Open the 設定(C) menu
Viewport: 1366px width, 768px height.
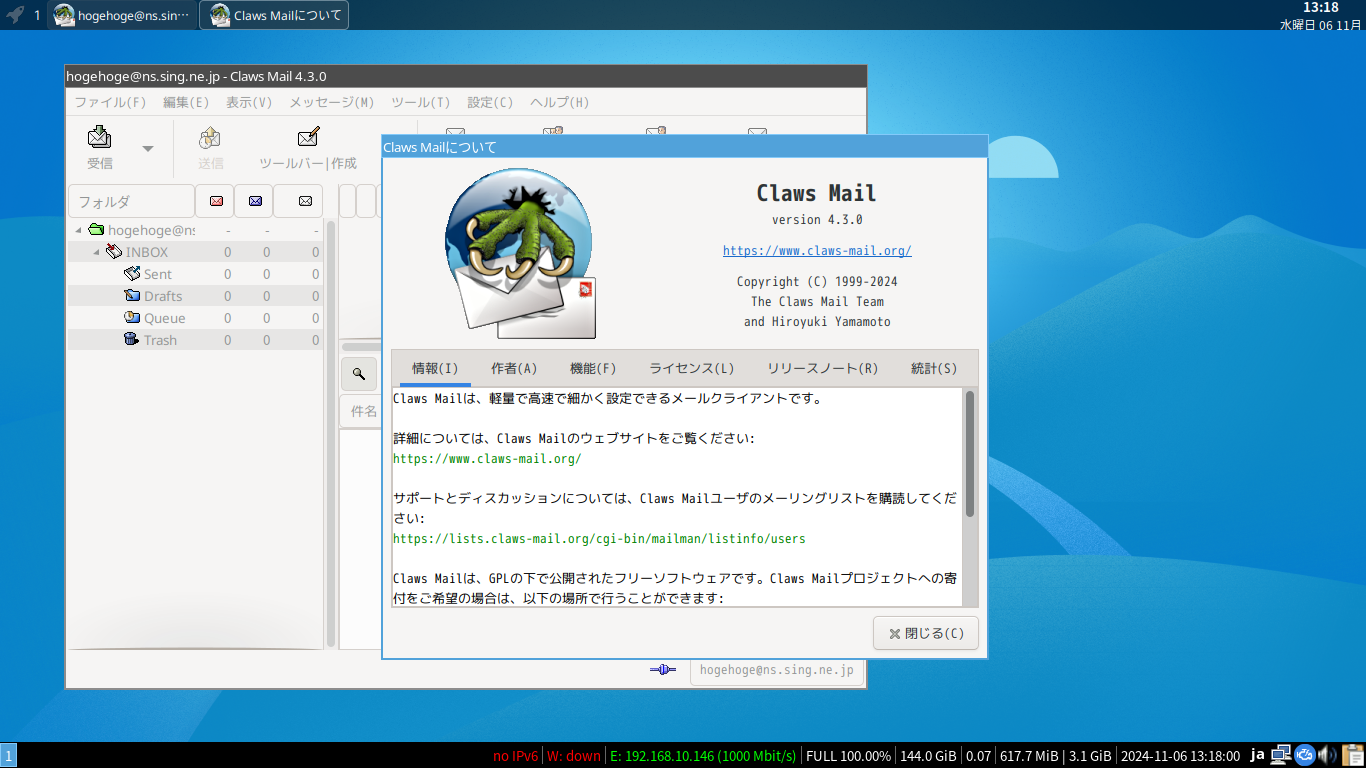490,102
